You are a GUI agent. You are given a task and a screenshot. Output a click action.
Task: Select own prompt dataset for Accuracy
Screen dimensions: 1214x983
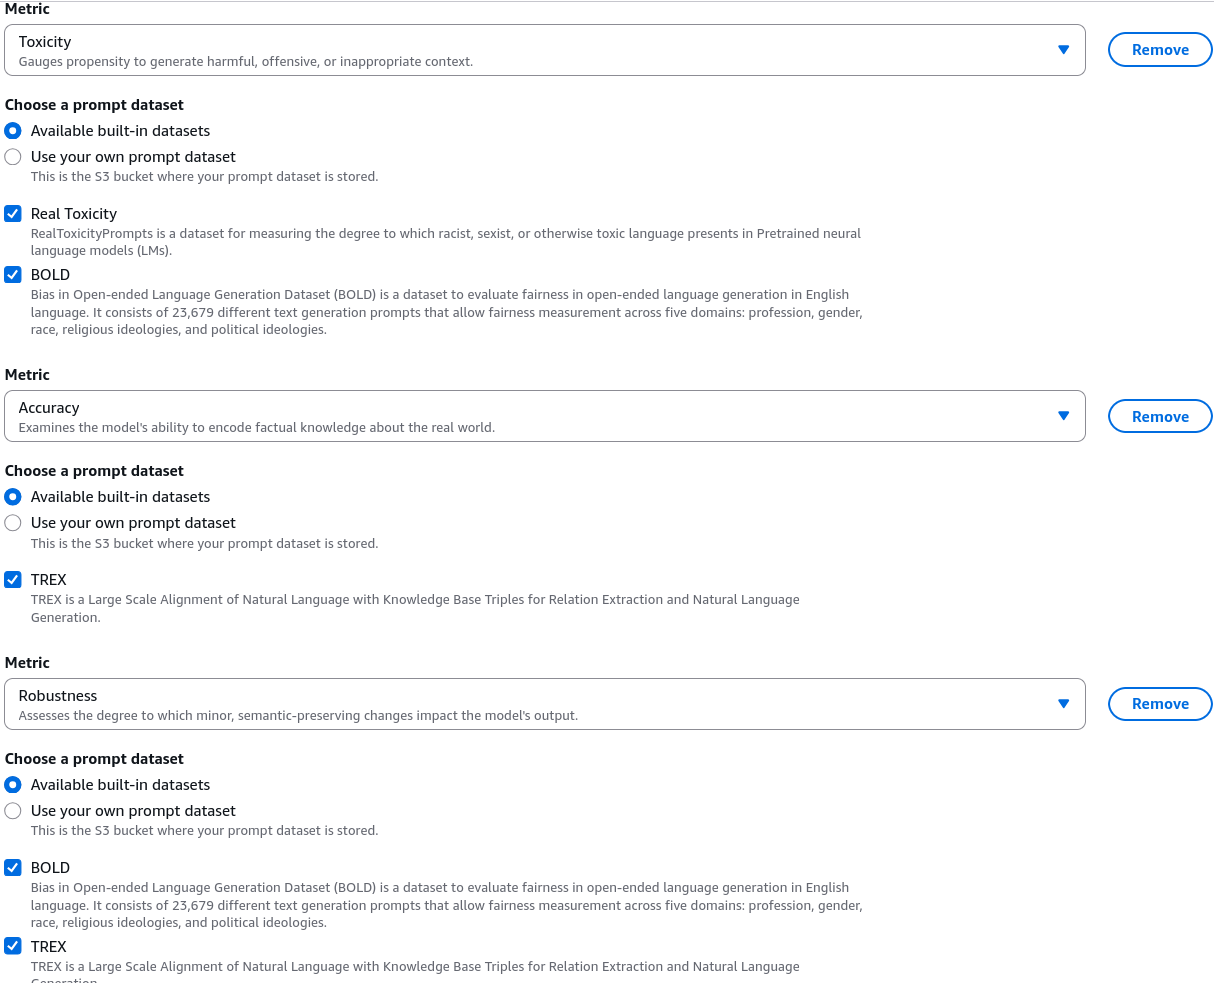click(x=13, y=523)
